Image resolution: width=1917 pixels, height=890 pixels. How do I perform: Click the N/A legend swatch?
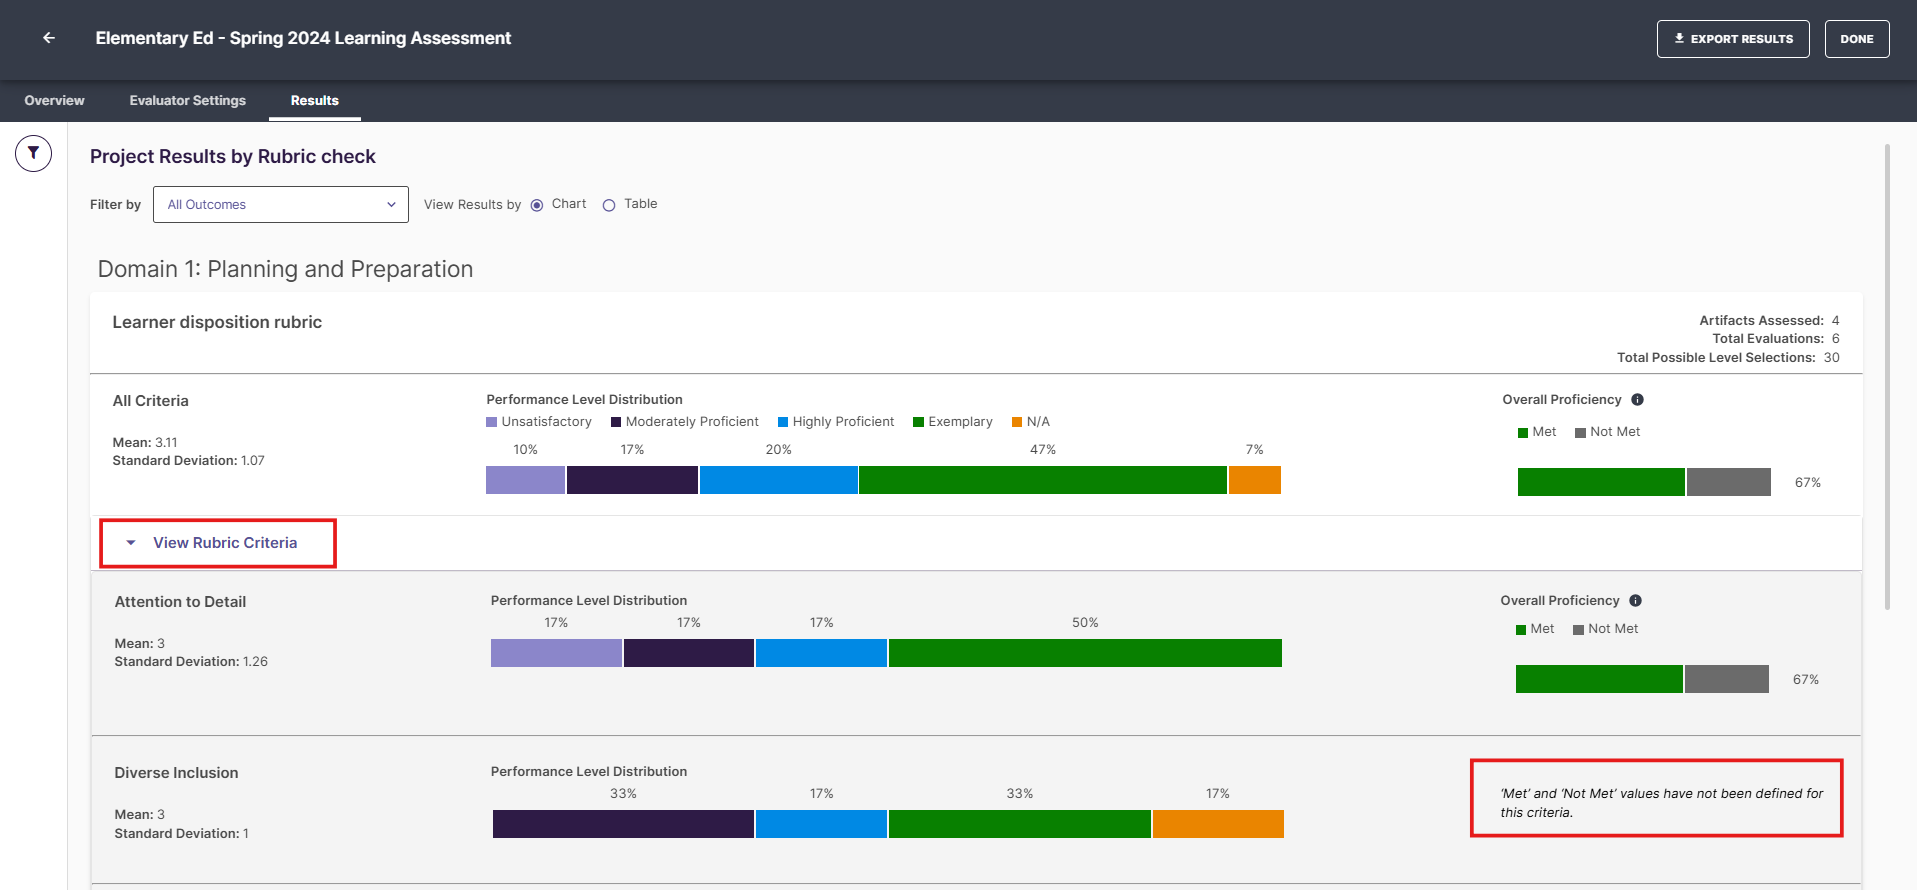click(1017, 422)
